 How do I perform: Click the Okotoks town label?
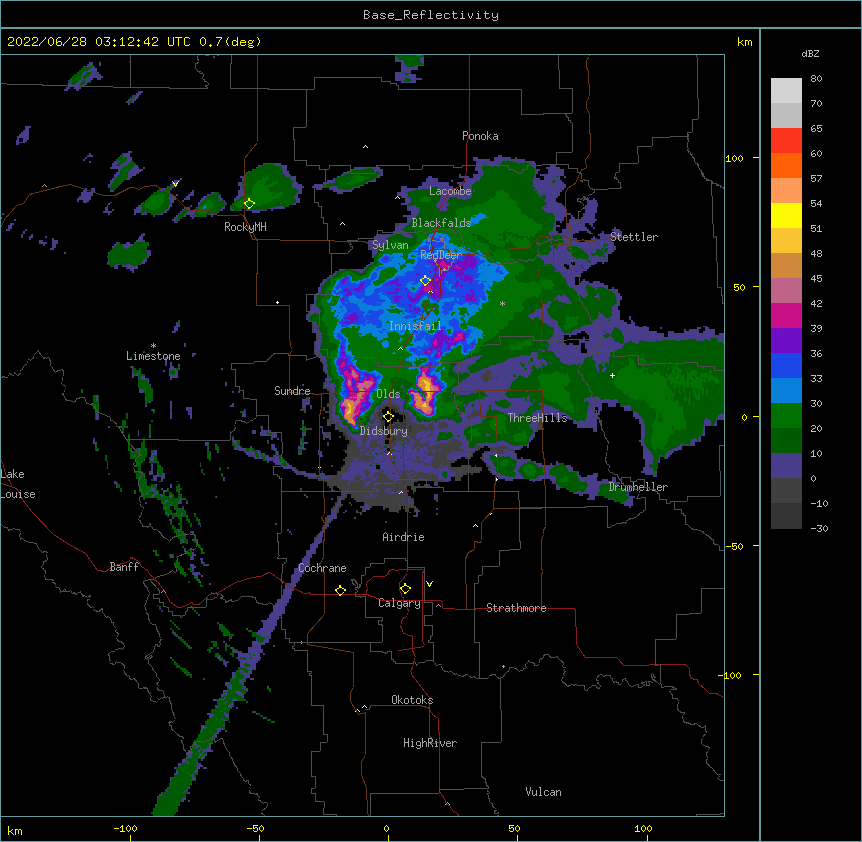point(412,700)
